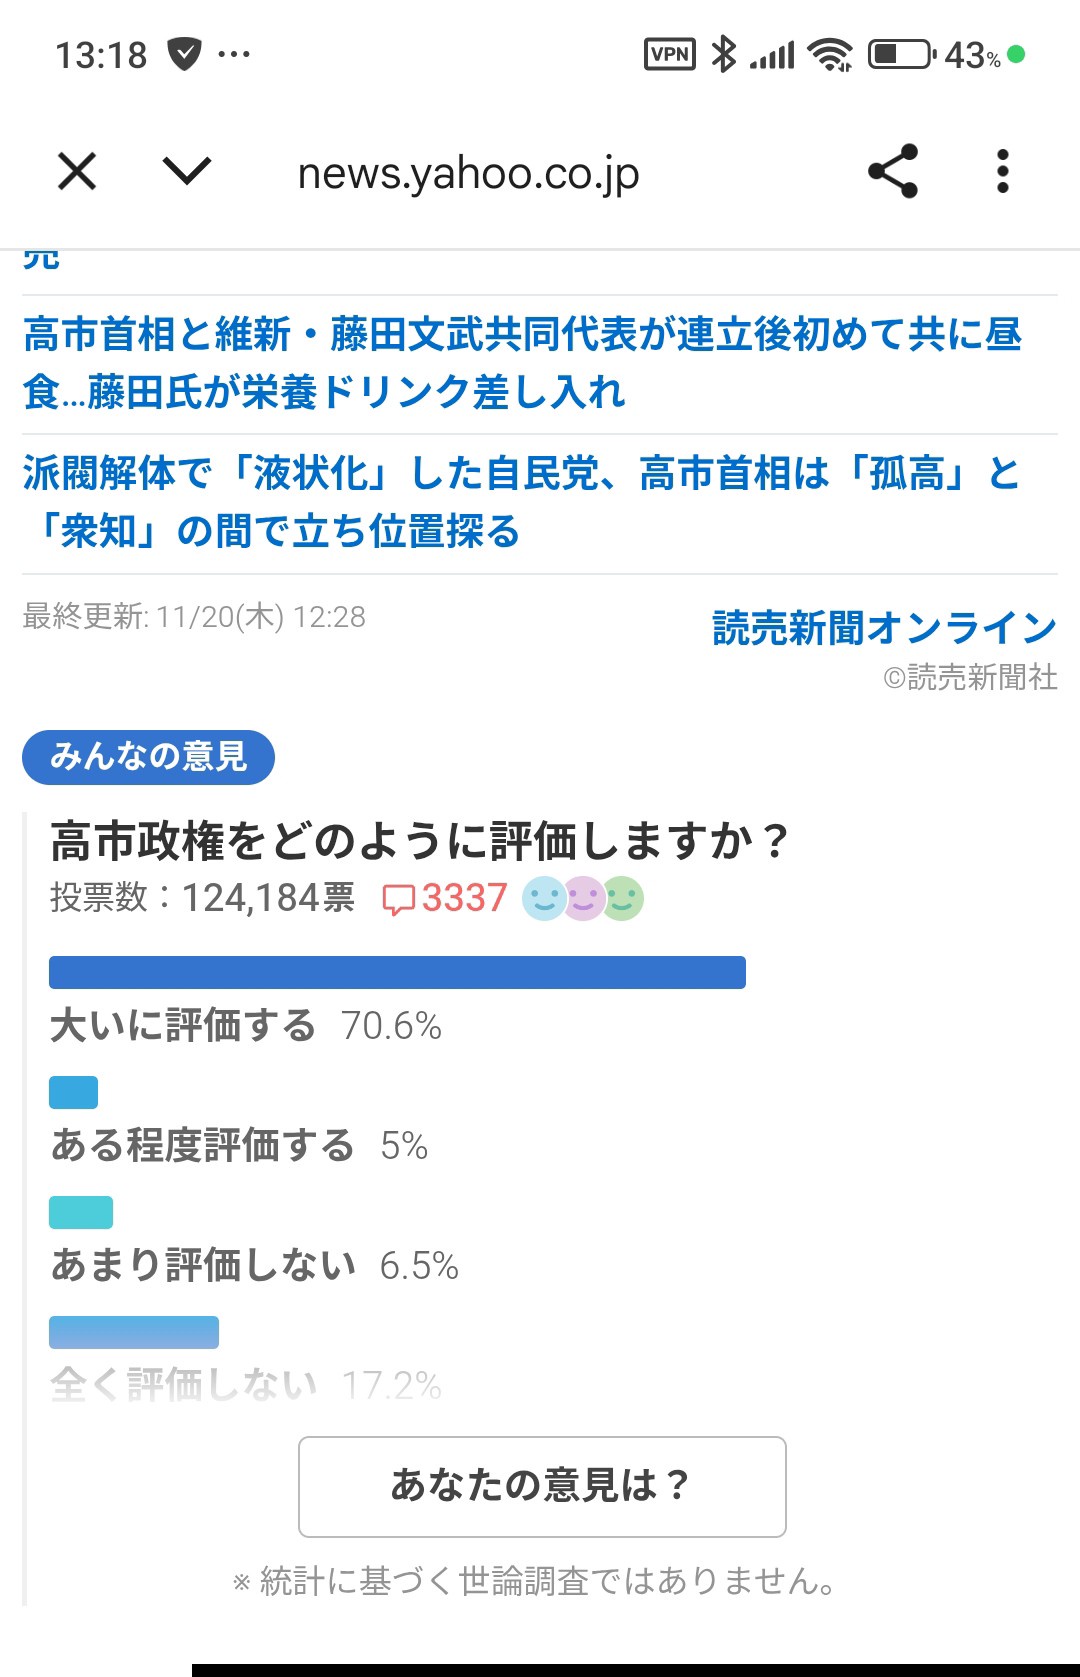1080x1677 pixels.
Task: Tap the みんなの意見 blue pill label
Action: coord(148,757)
